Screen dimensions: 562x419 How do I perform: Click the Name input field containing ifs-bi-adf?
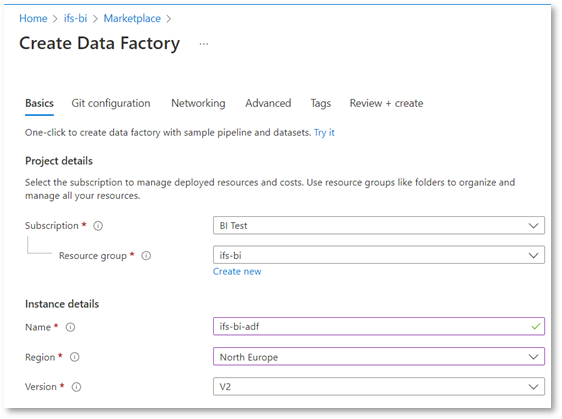[379, 327]
